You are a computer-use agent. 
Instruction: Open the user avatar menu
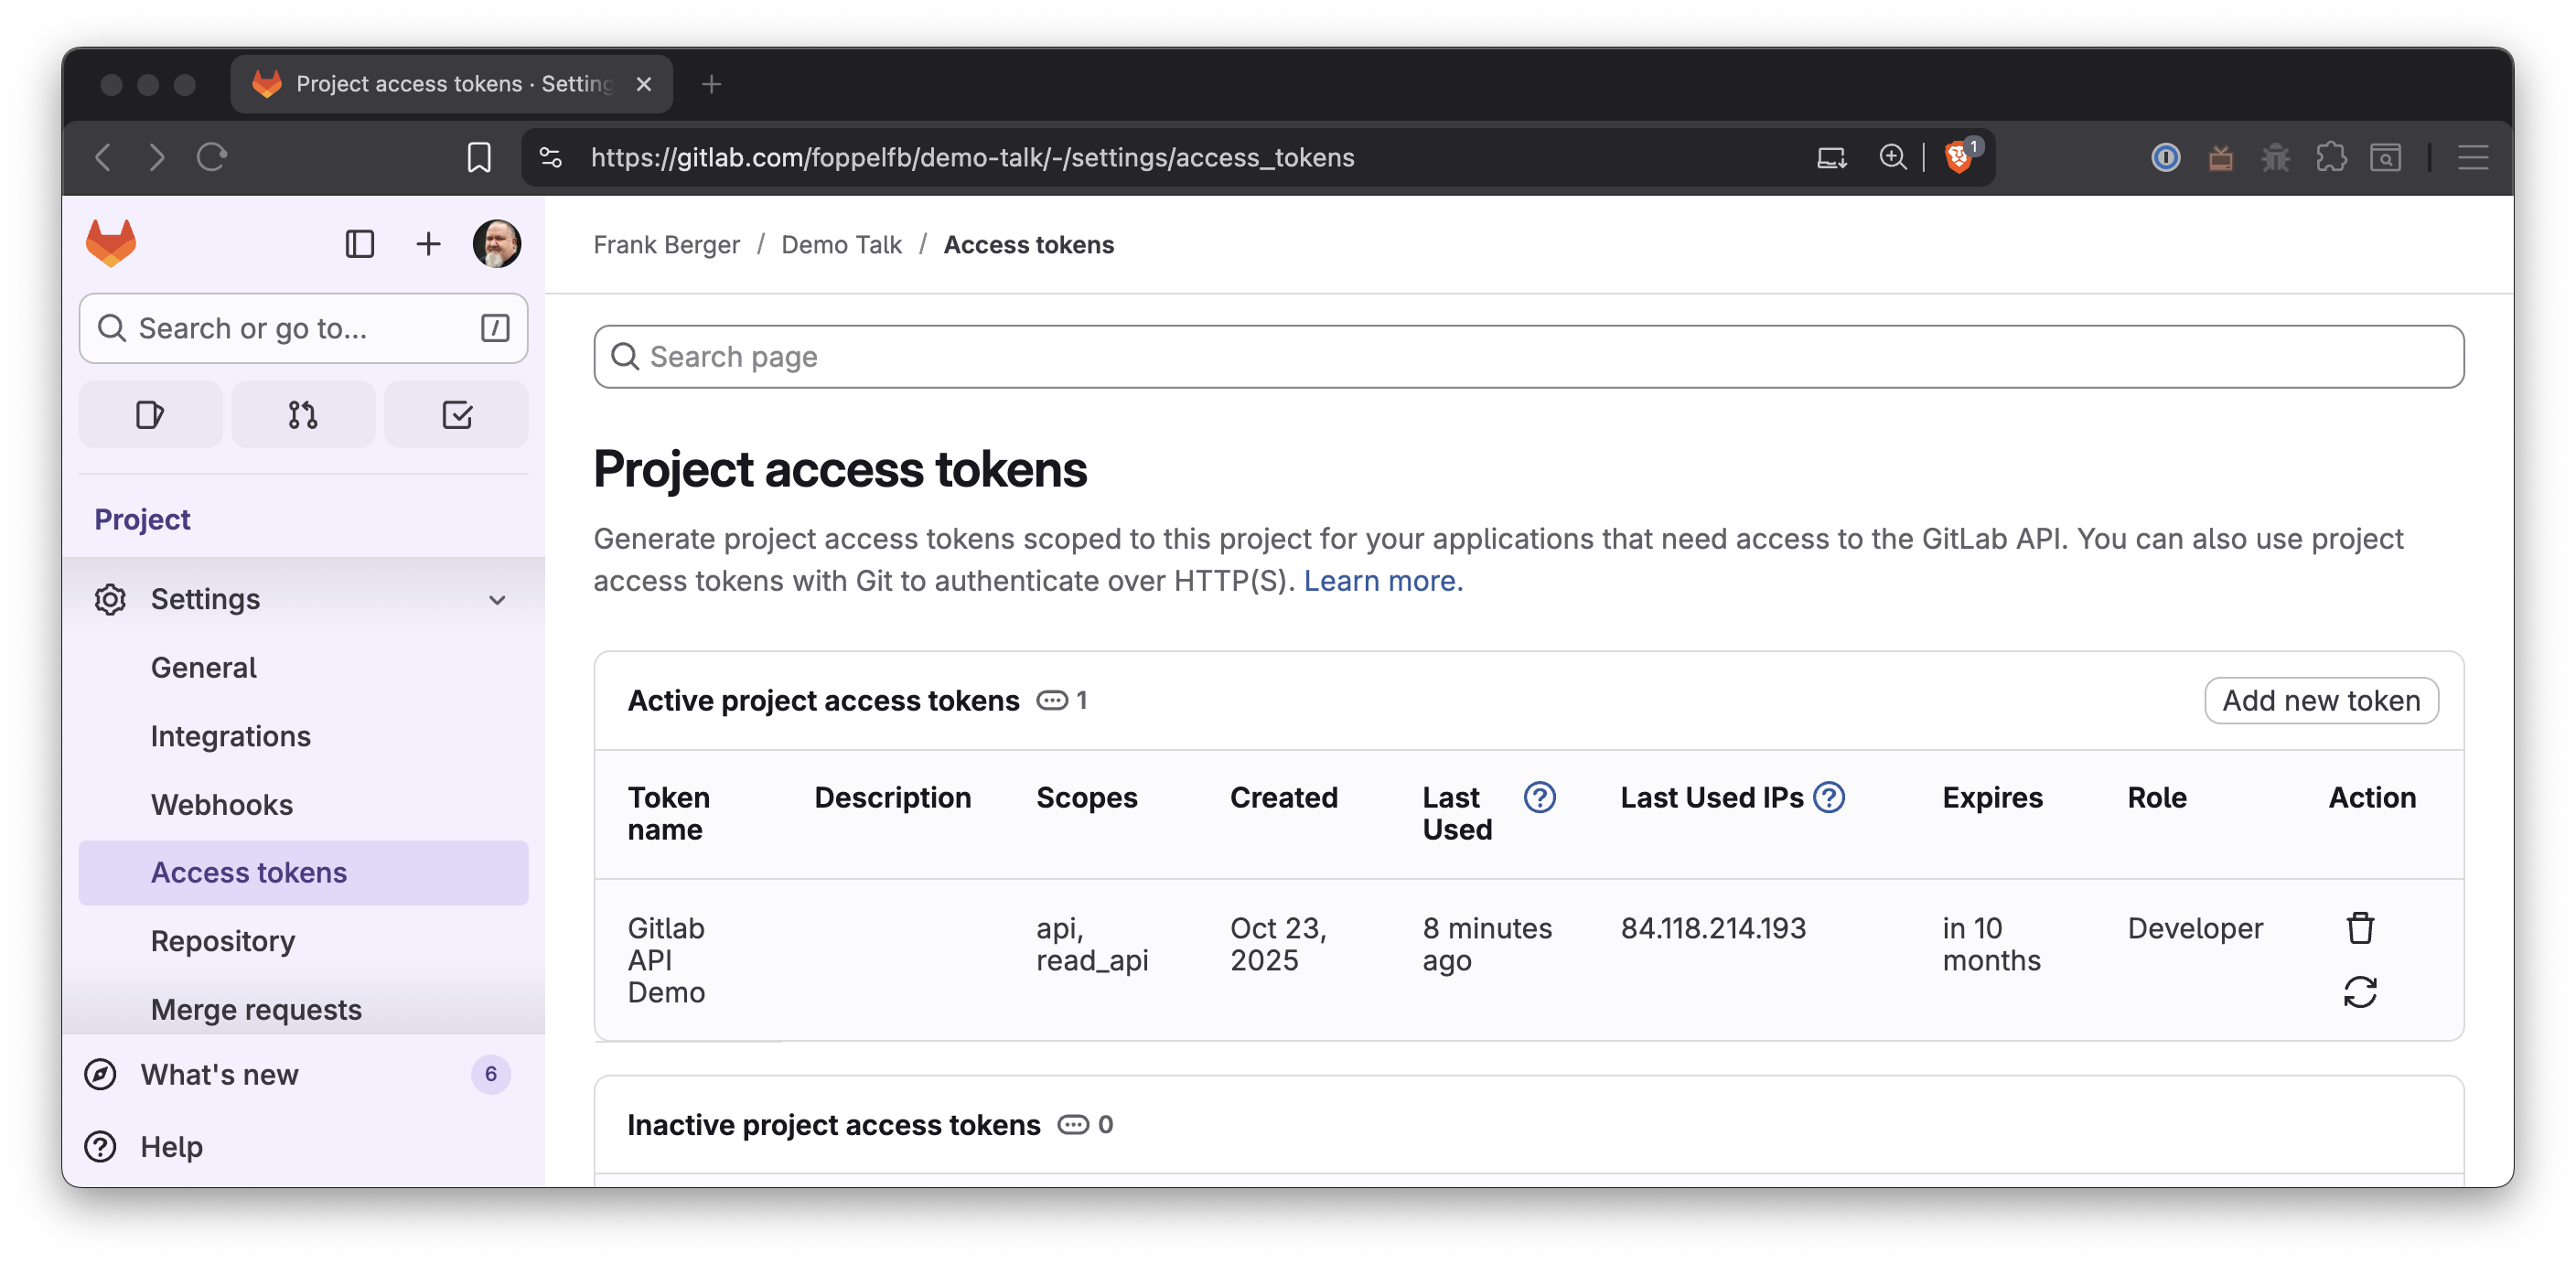pyautogui.click(x=497, y=244)
